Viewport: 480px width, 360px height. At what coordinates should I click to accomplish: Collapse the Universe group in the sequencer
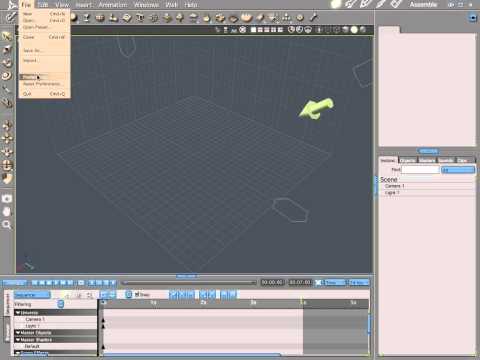tap(18, 313)
